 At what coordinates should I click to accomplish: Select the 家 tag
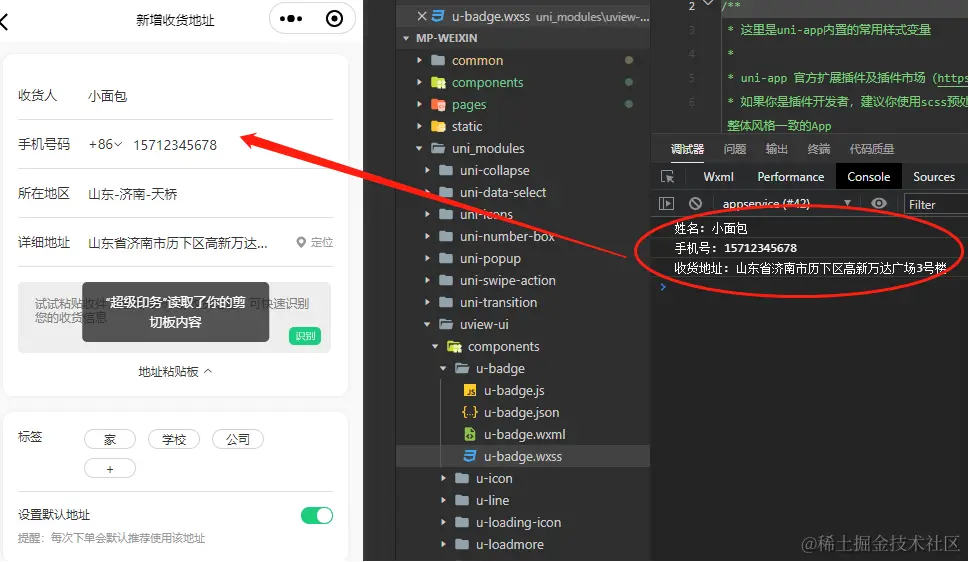(110, 439)
